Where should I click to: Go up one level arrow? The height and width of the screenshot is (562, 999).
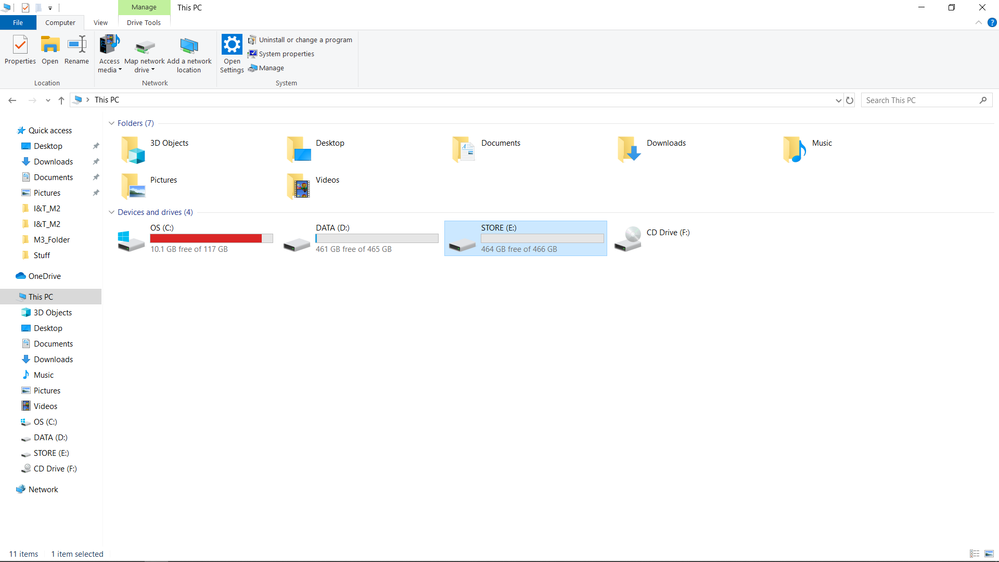point(61,100)
